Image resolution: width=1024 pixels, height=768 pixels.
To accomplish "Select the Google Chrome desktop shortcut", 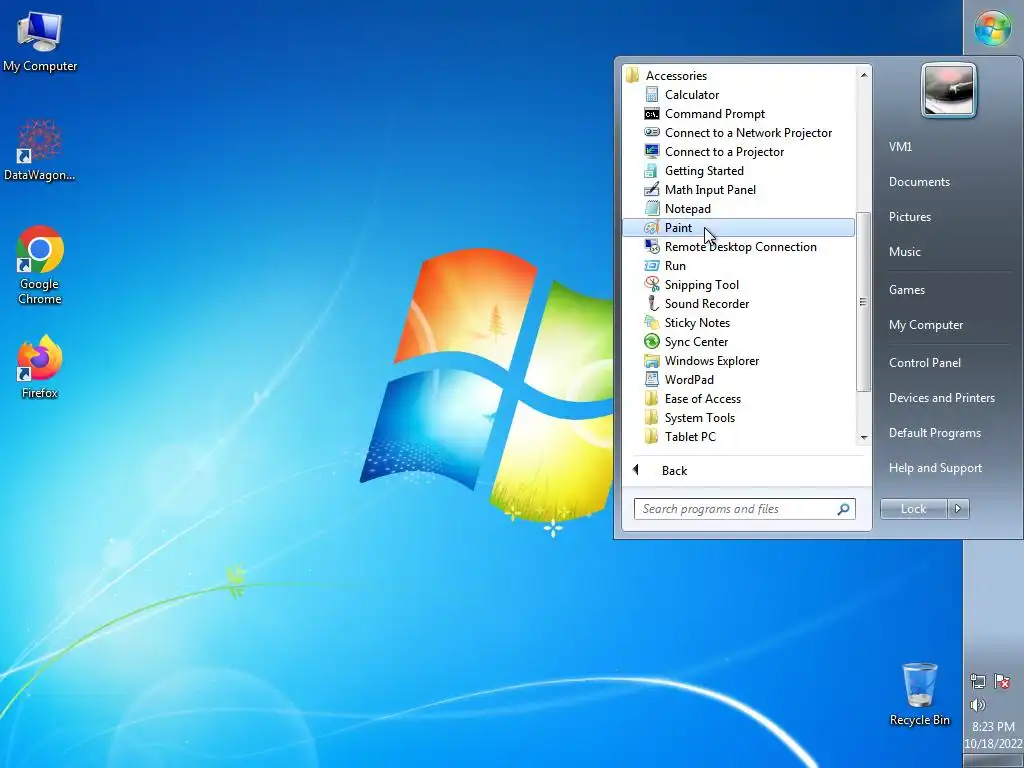I will pyautogui.click(x=40, y=265).
